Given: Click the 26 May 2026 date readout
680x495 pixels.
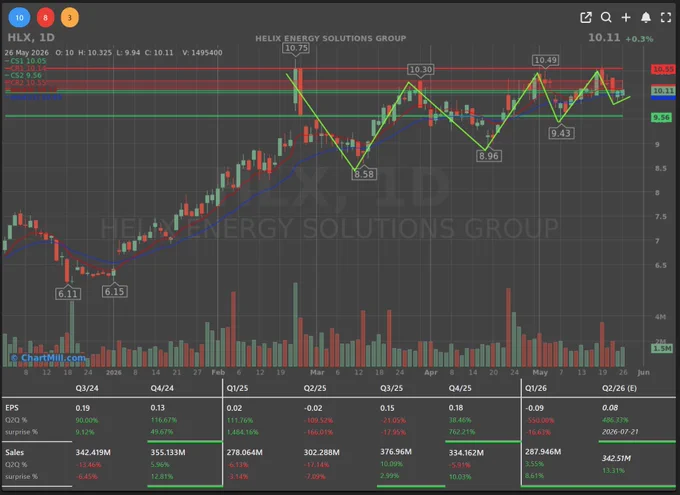Looking at the screenshot, I should [x=26, y=52].
